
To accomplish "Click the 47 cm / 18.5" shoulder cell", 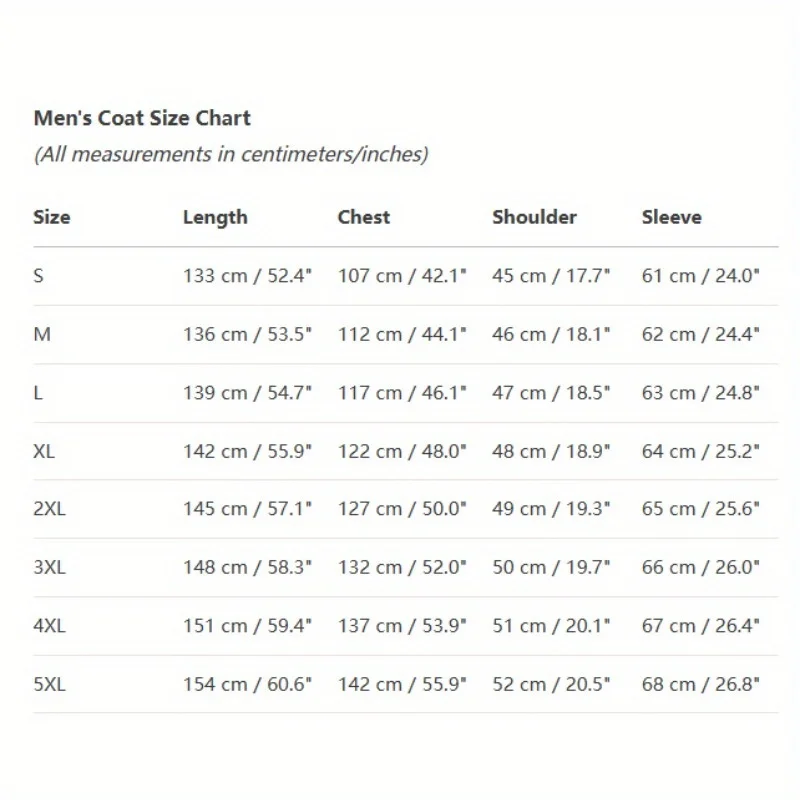I will tap(550, 393).
